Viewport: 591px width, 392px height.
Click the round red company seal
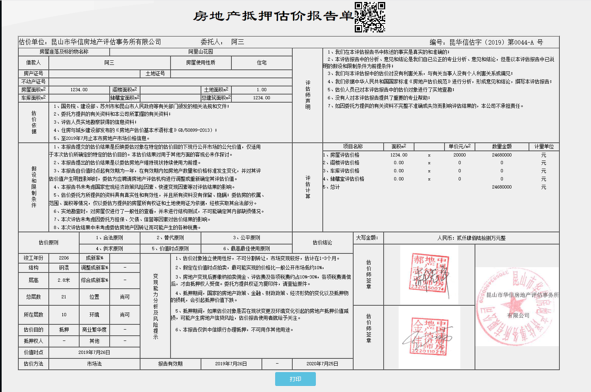click(517, 306)
